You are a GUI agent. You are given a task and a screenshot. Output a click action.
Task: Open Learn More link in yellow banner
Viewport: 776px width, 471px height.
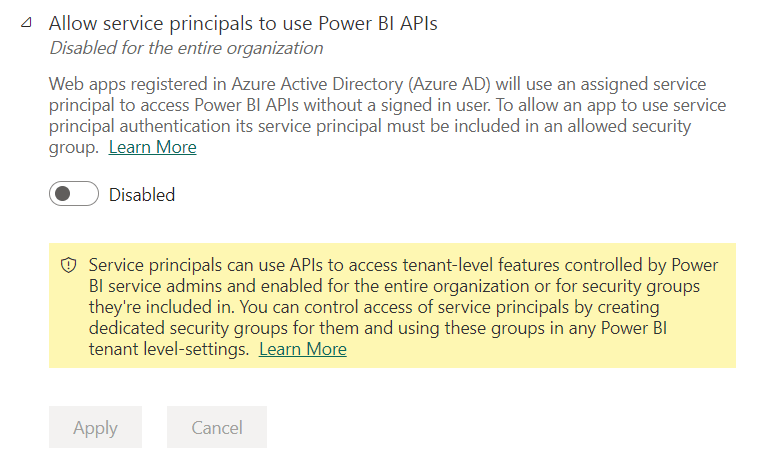[302, 349]
